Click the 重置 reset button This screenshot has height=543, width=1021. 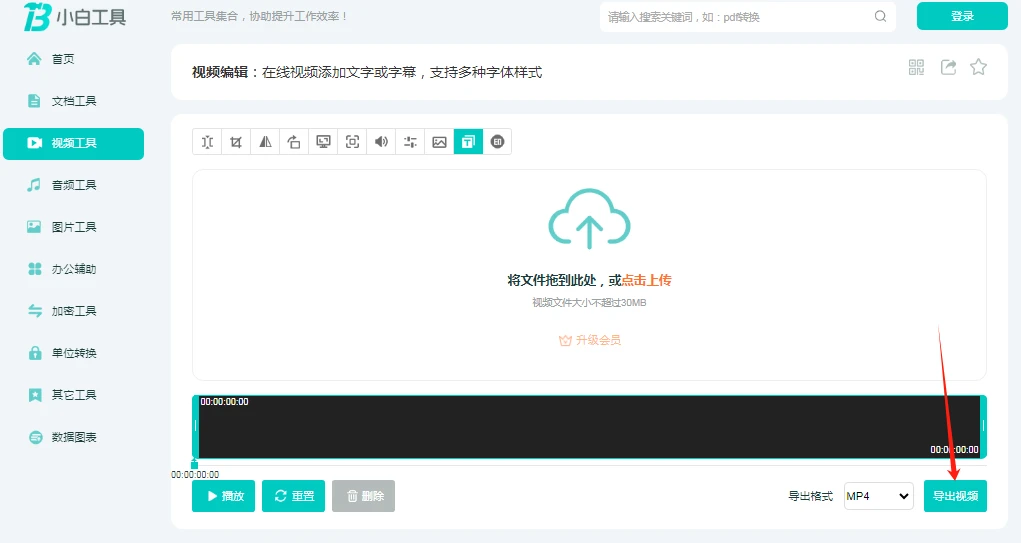293,496
